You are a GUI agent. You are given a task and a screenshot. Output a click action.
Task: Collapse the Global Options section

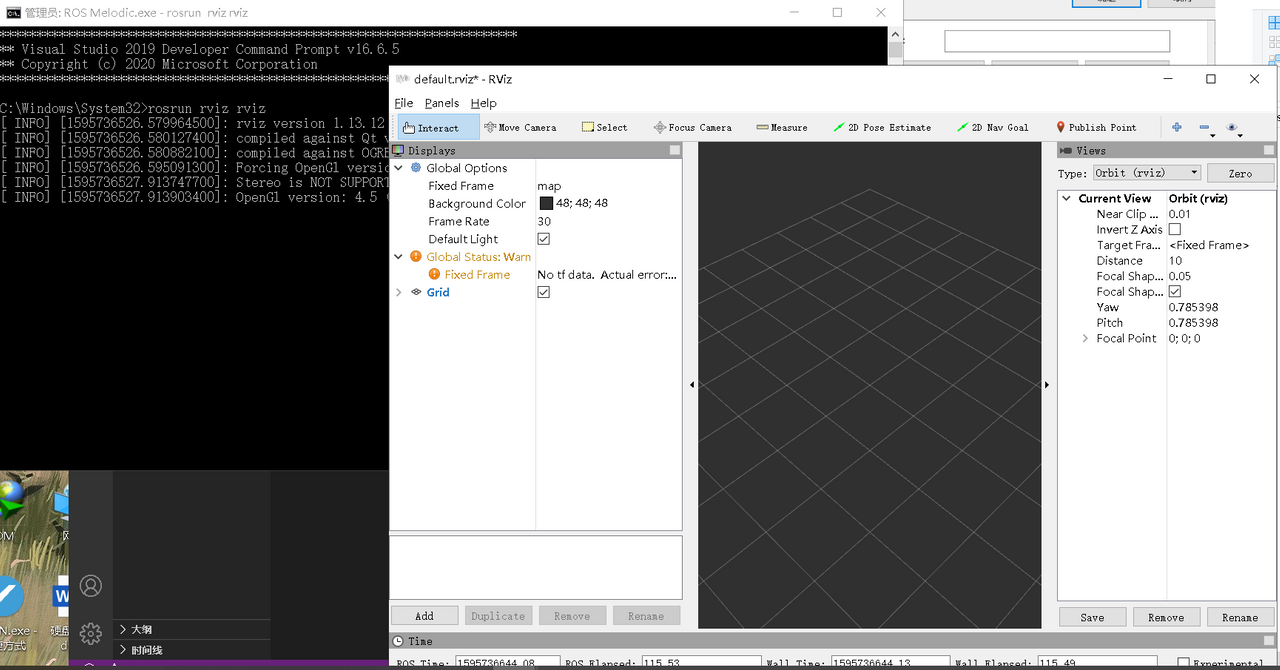(396, 168)
